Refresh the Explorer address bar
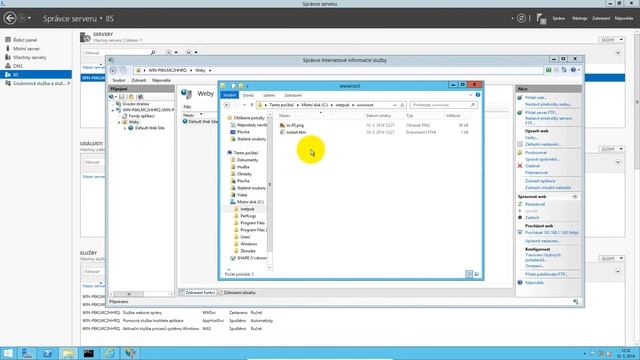 402,105
